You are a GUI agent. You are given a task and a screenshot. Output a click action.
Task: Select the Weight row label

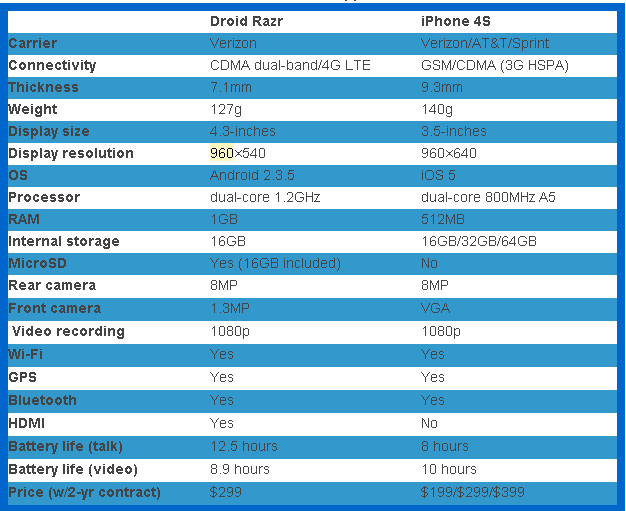pos(33,109)
